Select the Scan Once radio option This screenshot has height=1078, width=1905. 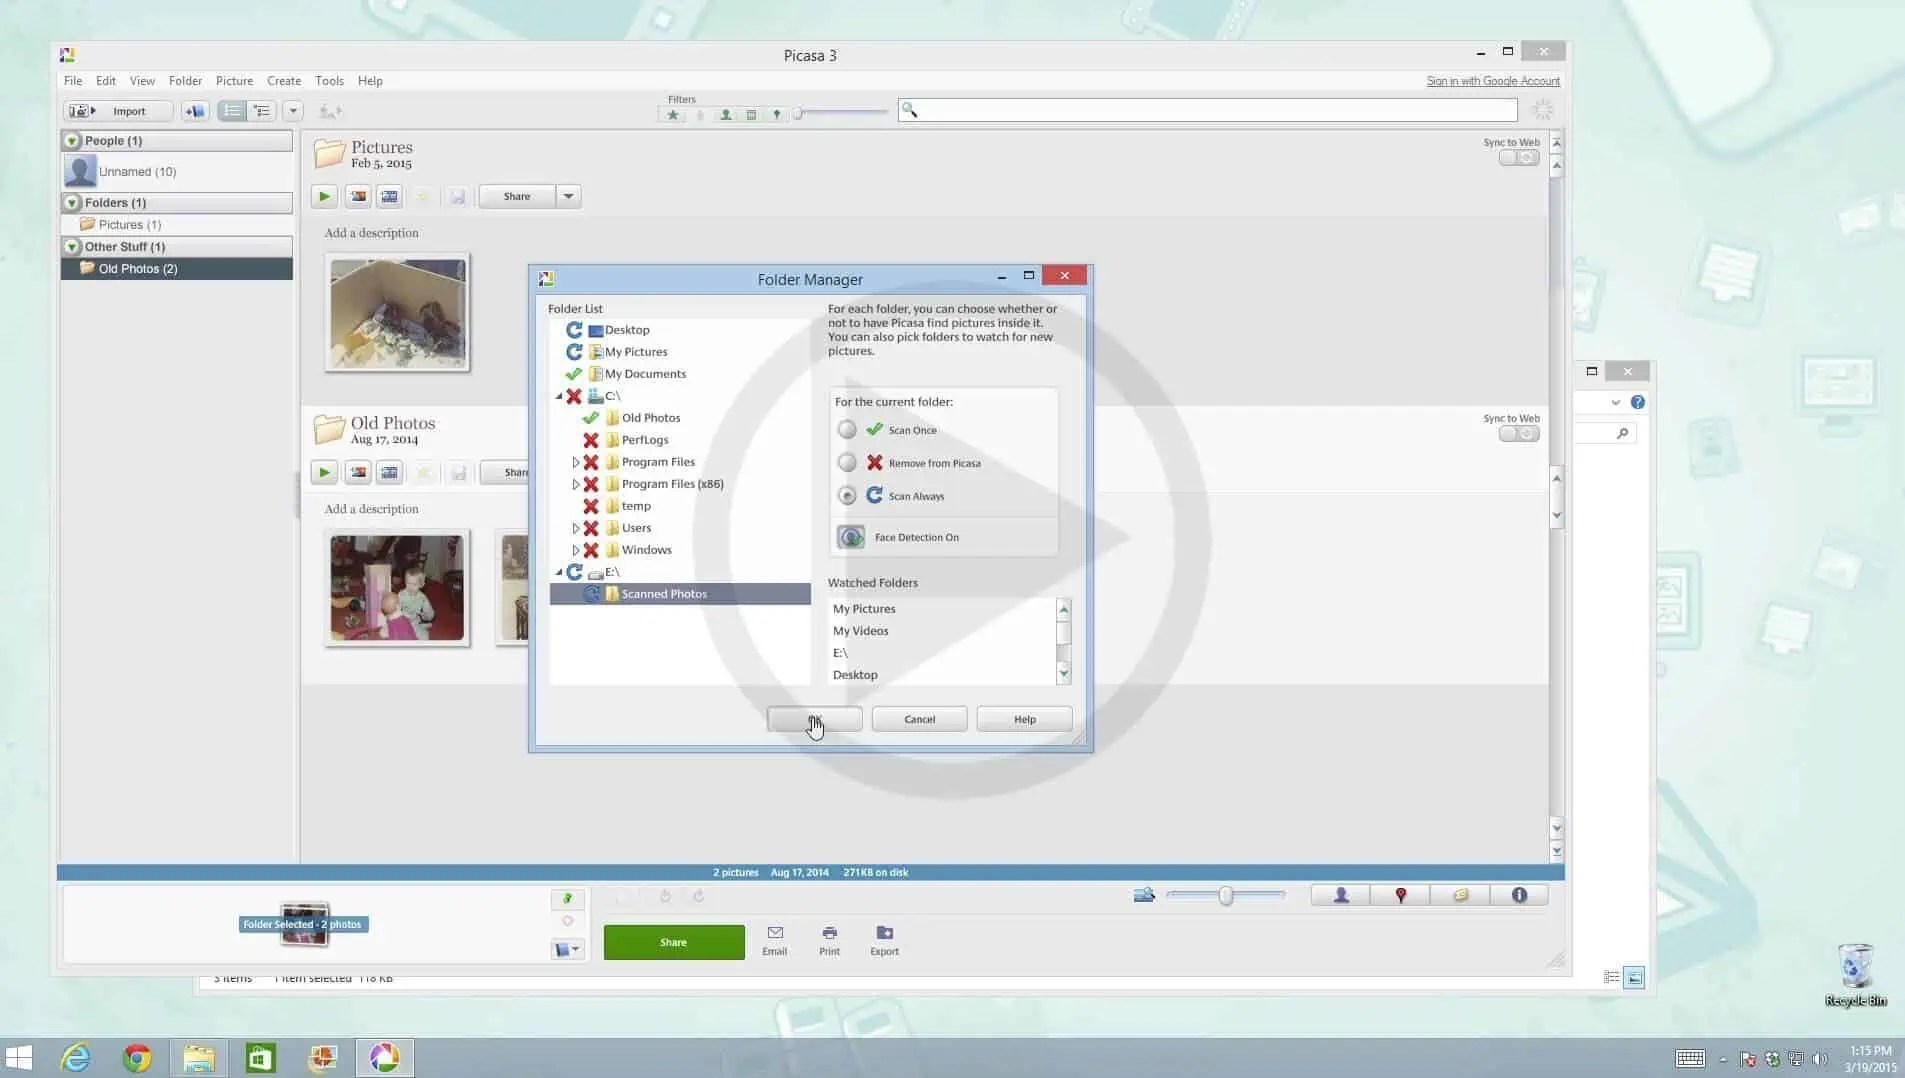(847, 430)
